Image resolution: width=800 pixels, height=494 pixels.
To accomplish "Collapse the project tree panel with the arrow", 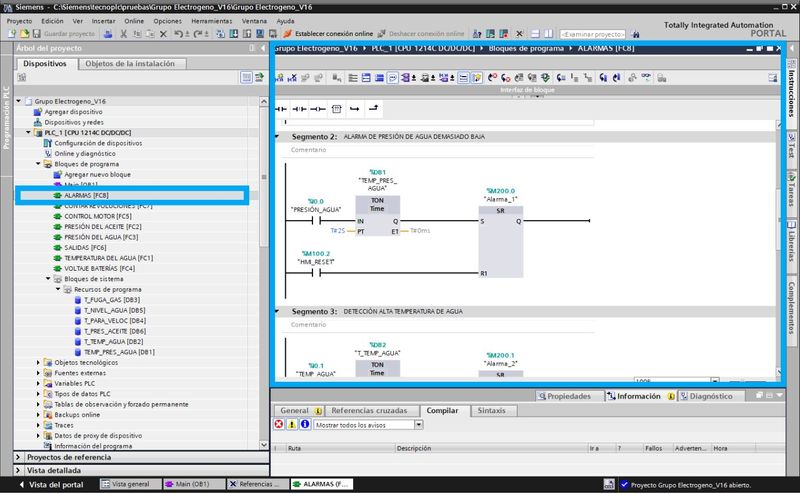I will coord(263,48).
